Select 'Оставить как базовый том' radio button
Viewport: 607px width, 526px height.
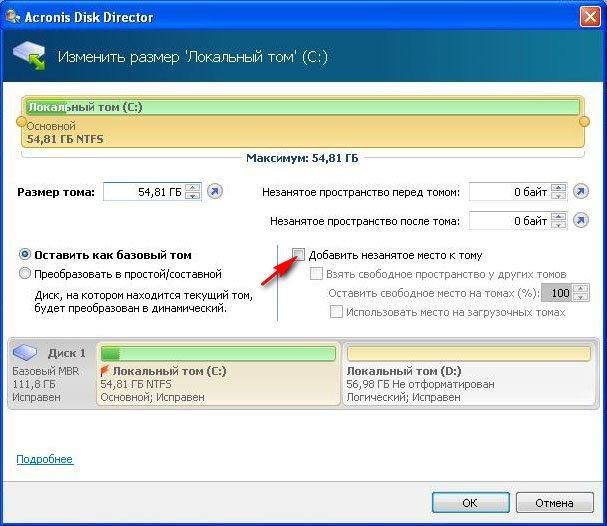tap(25, 255)
